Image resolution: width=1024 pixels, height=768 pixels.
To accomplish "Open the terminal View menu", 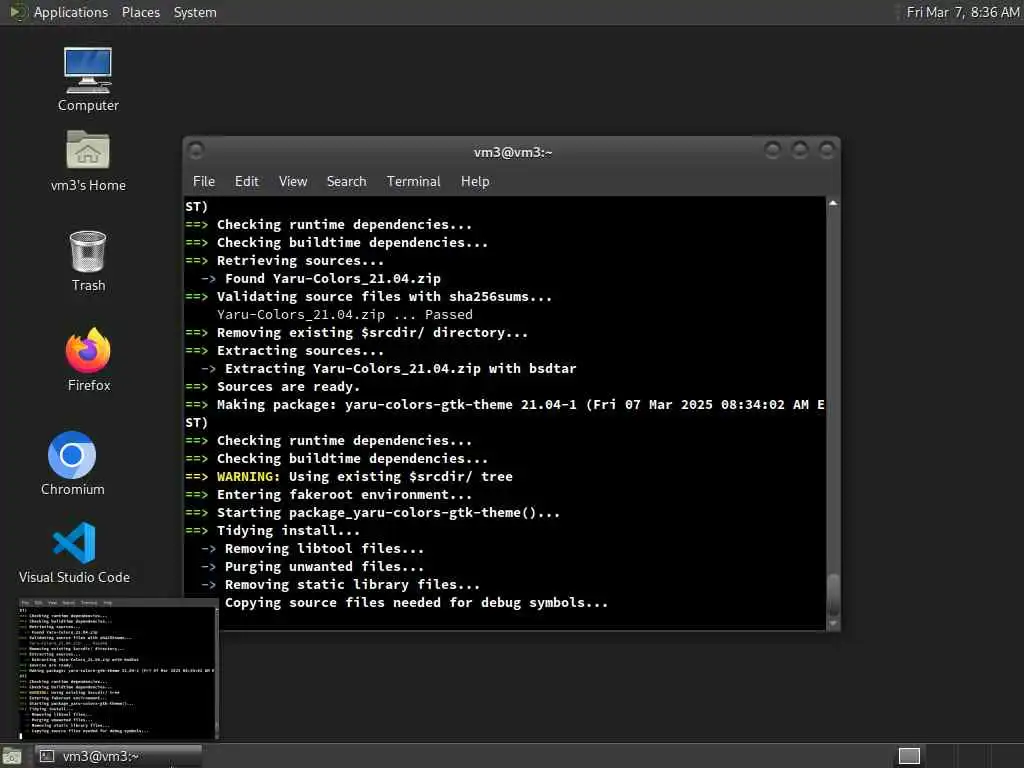I will (x=293, y=181).
